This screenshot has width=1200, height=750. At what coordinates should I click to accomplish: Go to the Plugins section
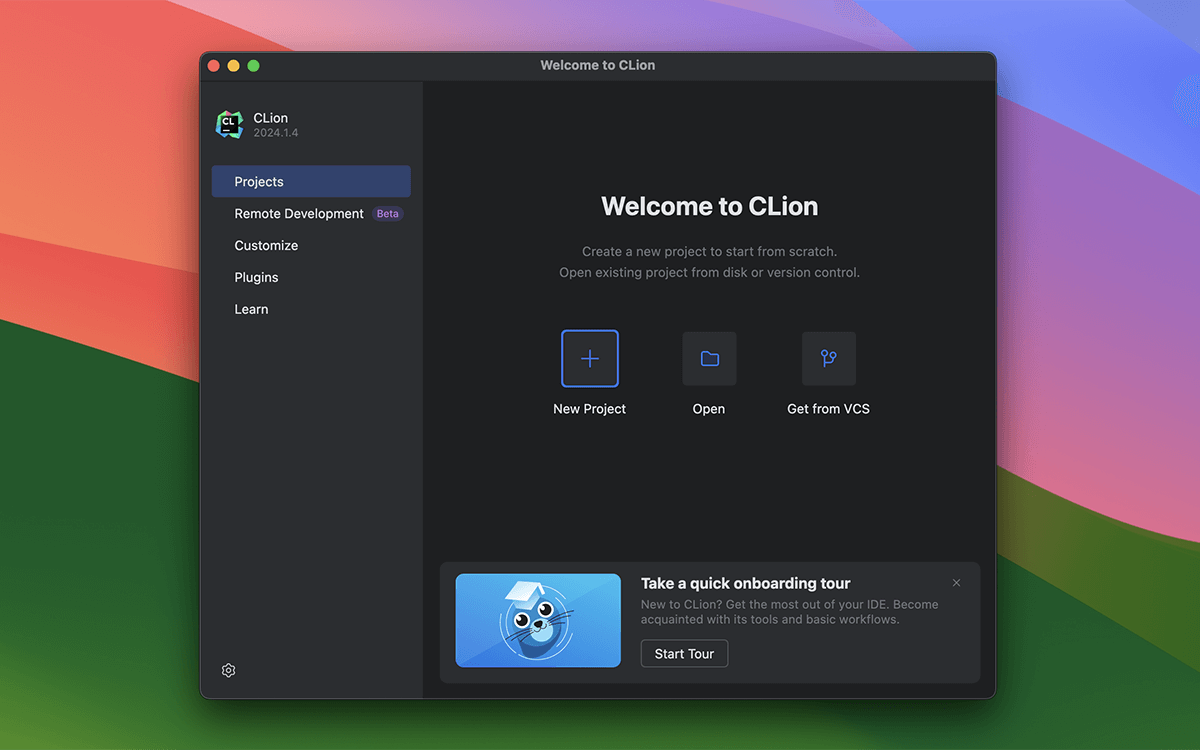tap(311, 277)
